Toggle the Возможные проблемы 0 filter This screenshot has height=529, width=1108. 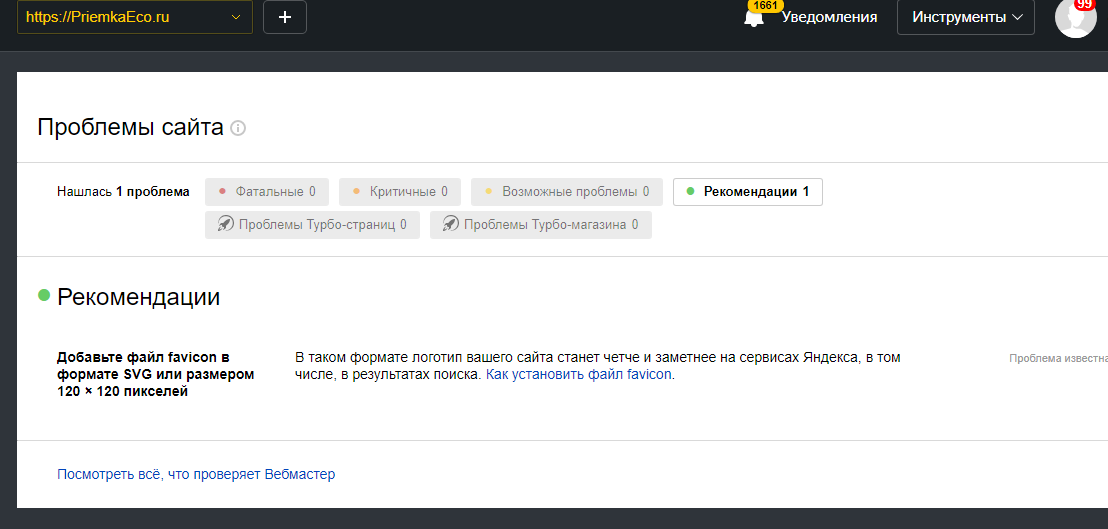point(567,192)
